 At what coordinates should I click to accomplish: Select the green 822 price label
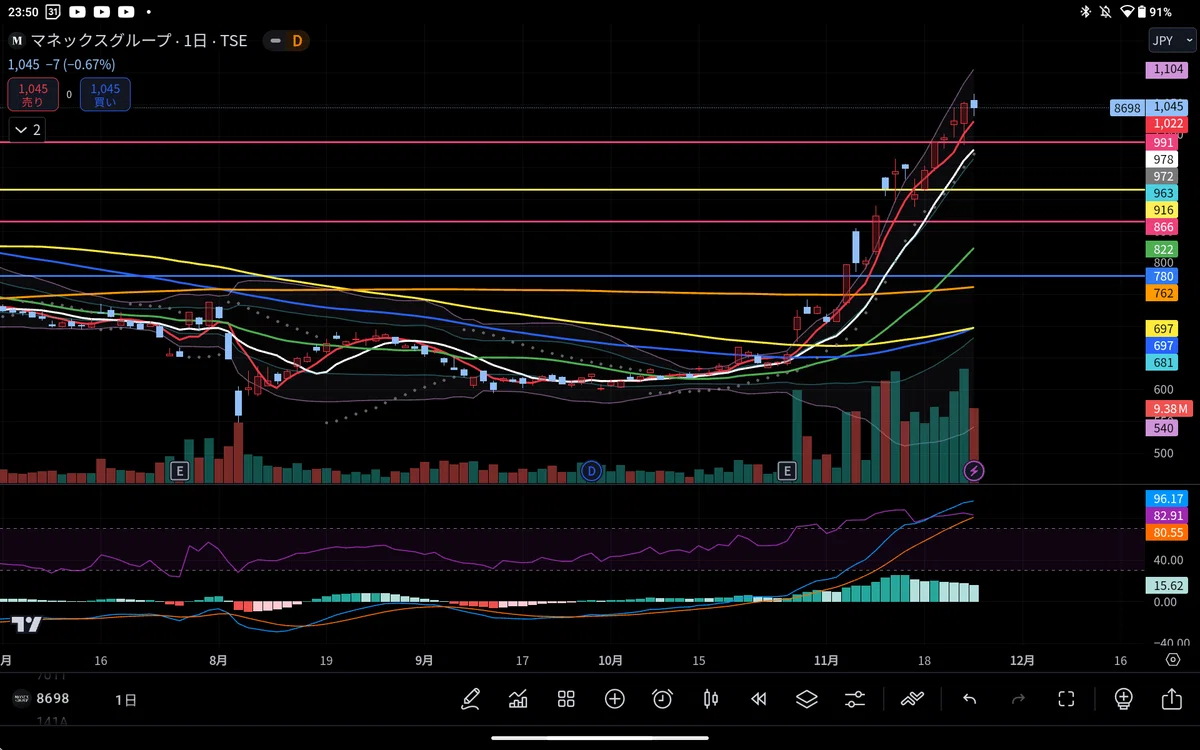coord(1163,249)
